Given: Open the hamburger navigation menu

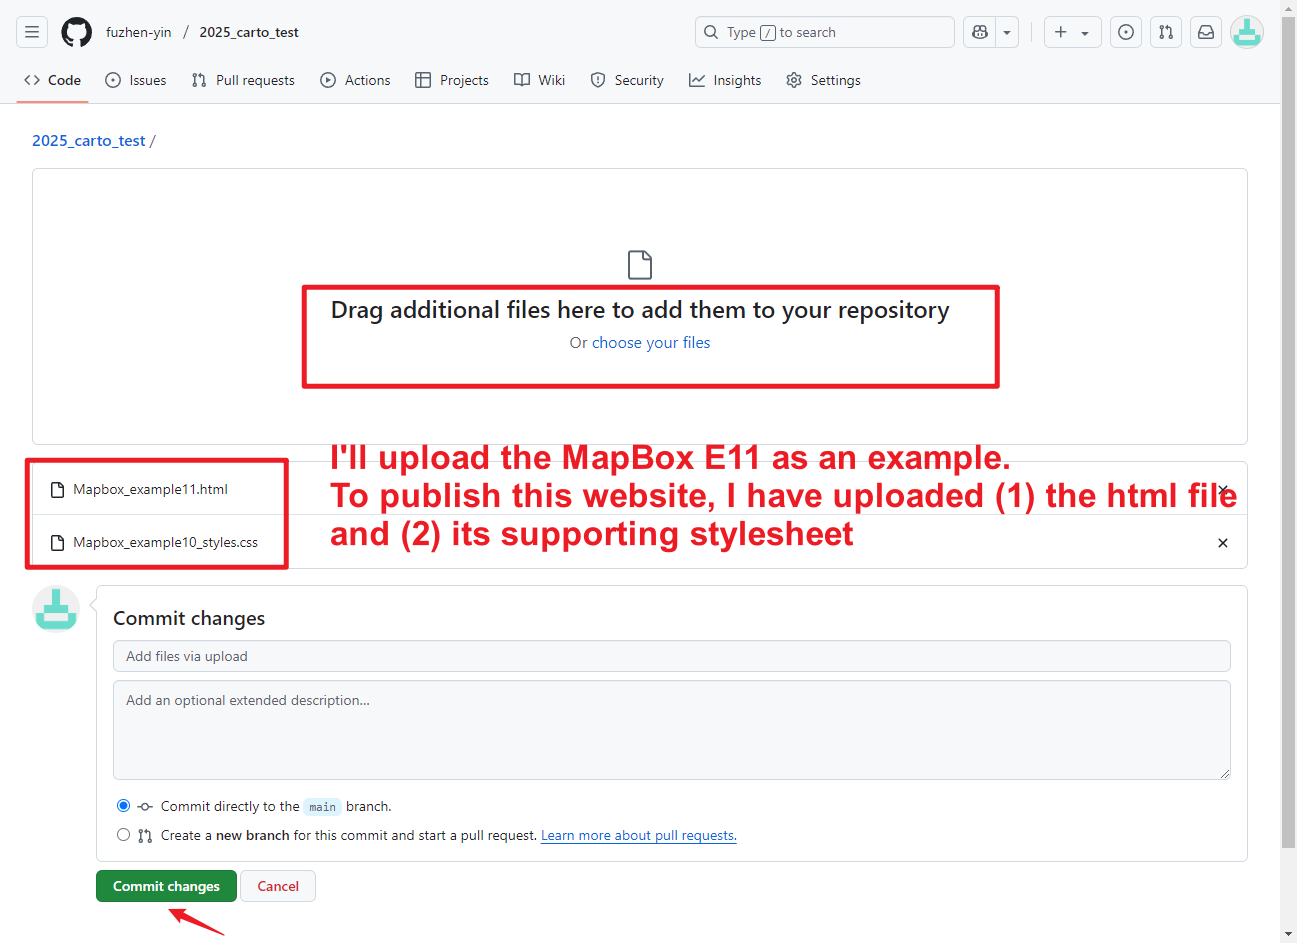Looking at the screenshot, I should (32, 32).
